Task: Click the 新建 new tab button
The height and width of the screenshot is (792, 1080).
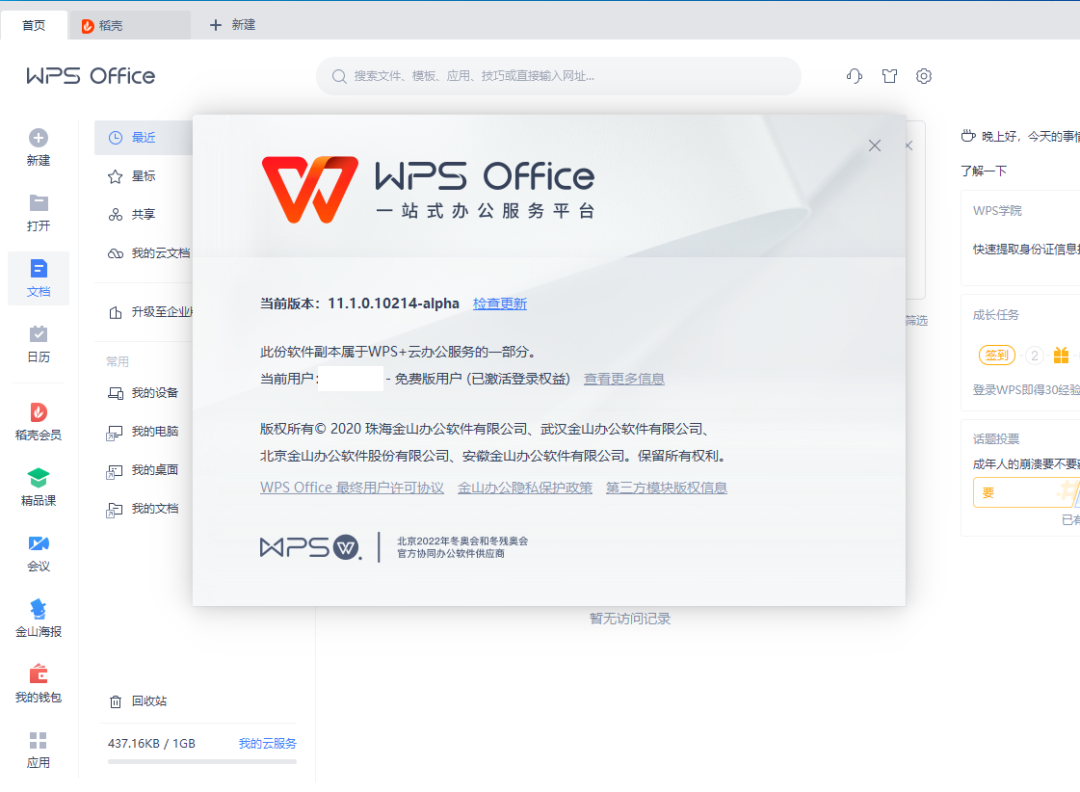Action: coord(233,25)
